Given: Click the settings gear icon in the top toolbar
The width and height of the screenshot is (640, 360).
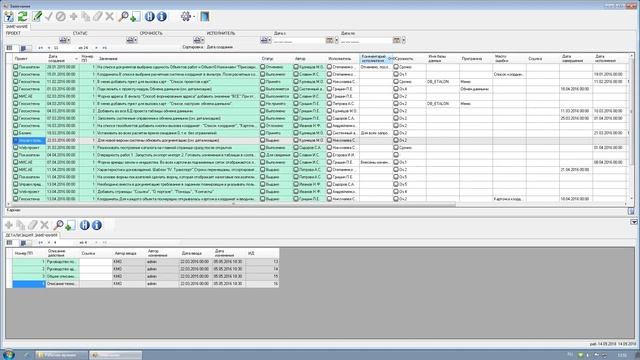Looking at the screenshot, I should (186, 16).
